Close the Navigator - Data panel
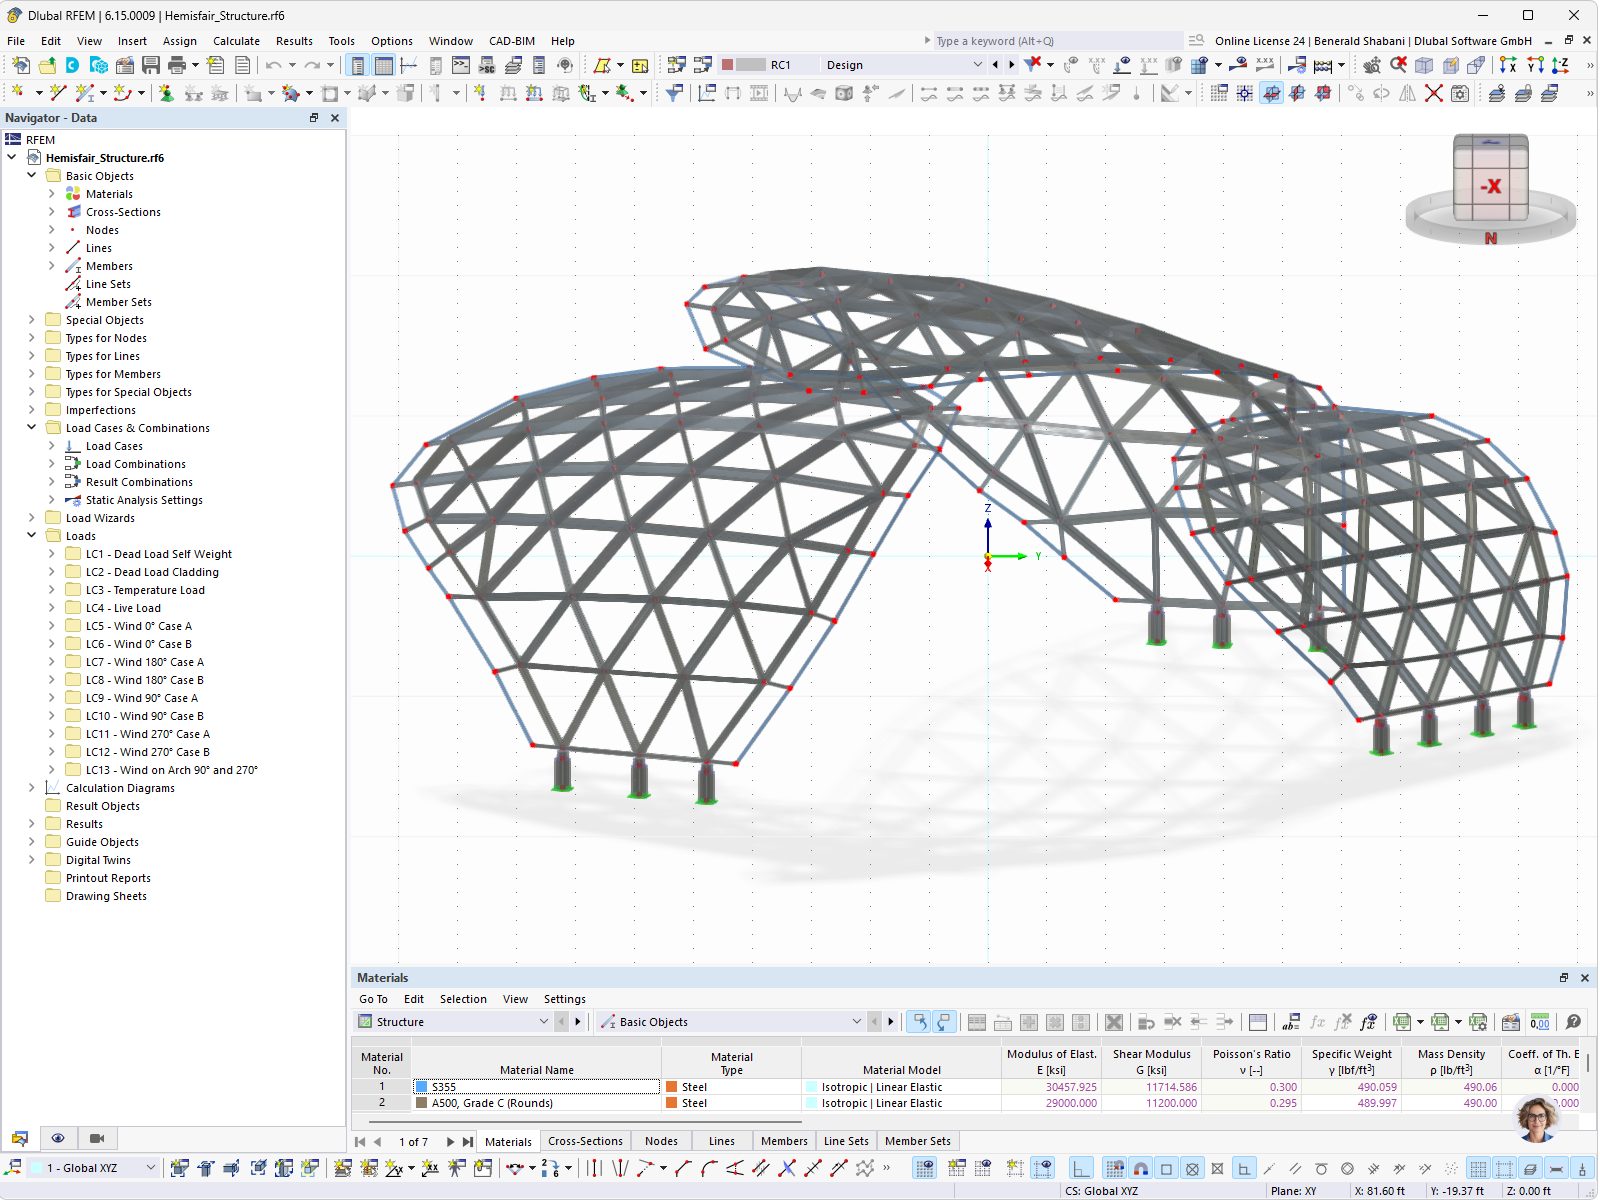The image size is (1600, 1200). 335,118
